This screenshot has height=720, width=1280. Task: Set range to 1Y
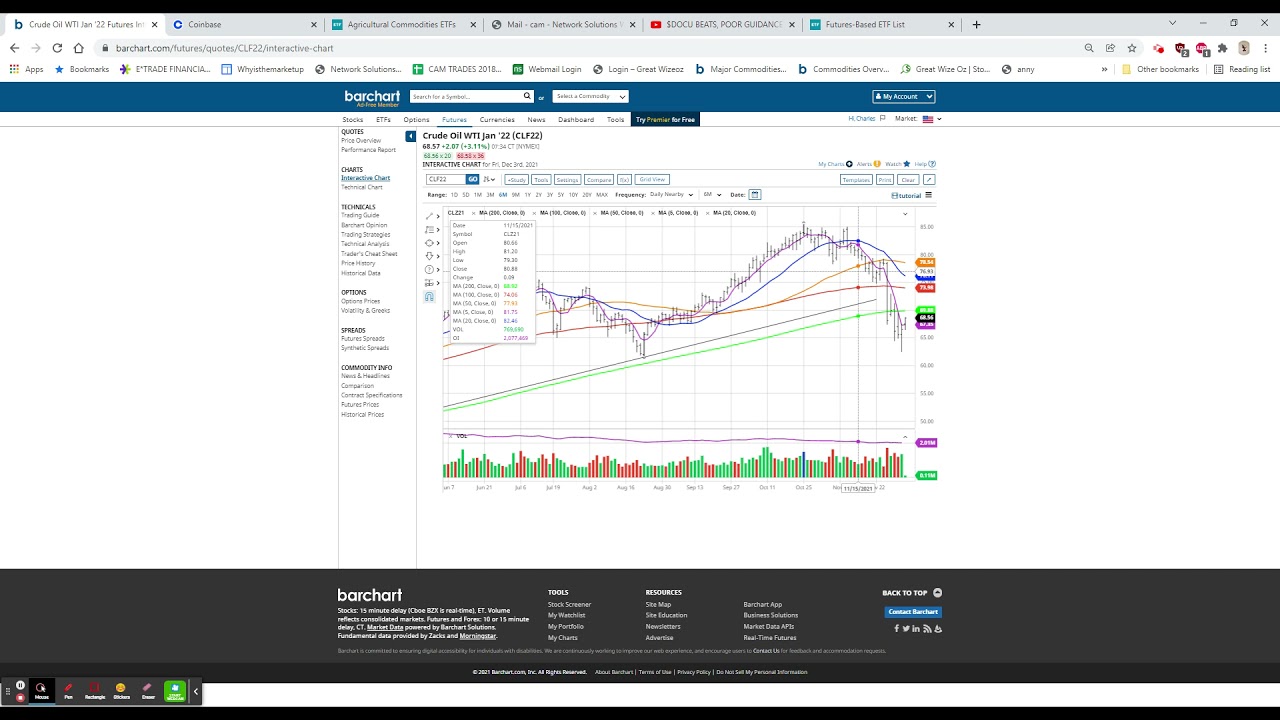(527, 195)
